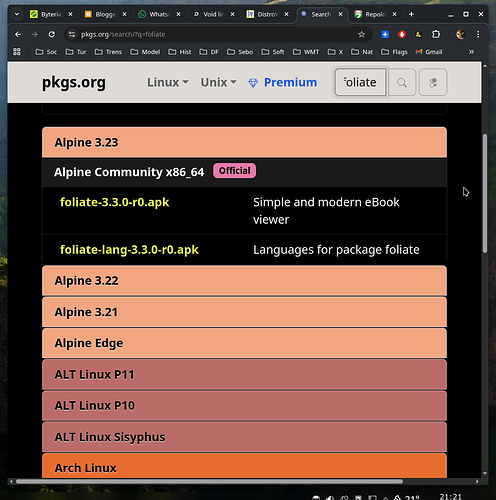Click the horizontal scrollbar at the page bottom

click(209, 481)
